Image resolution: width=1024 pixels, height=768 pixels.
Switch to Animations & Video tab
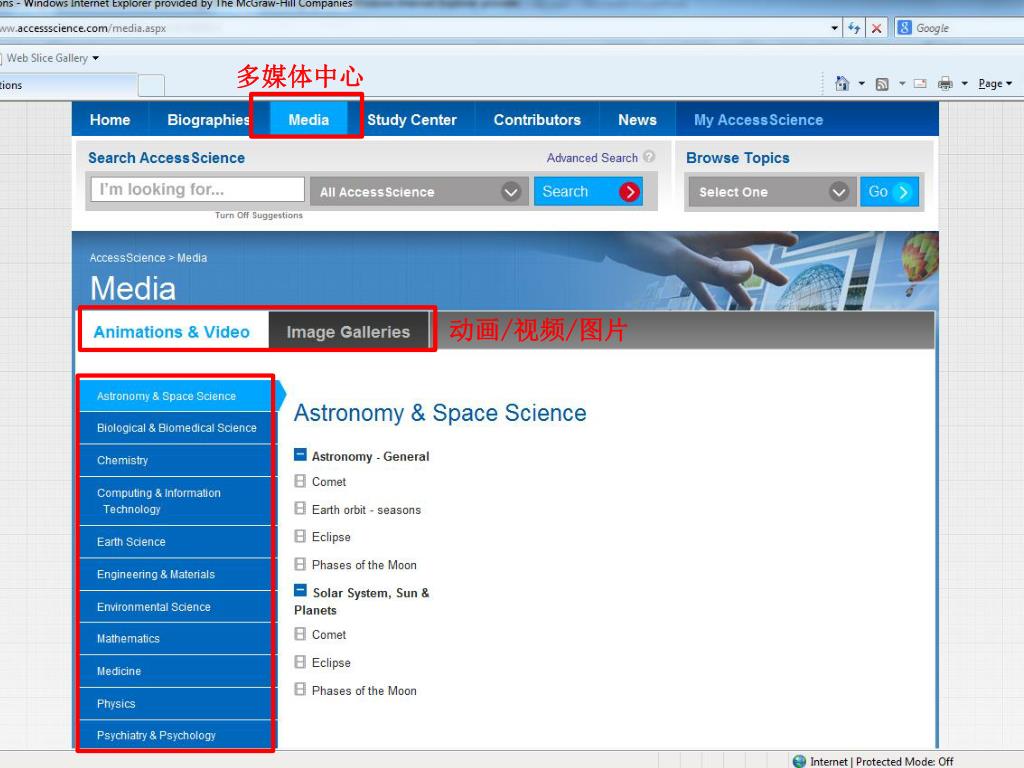coord(172,332)
